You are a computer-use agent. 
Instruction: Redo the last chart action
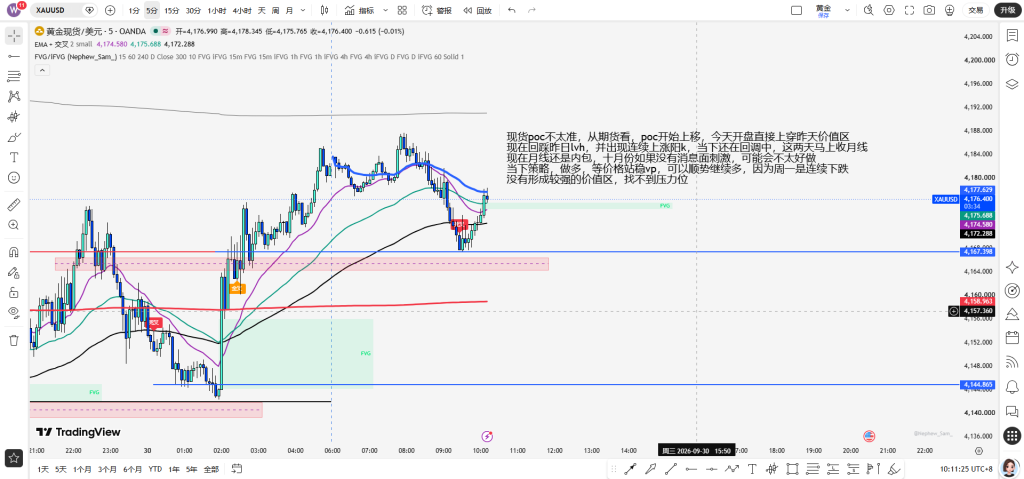point(532,10)
